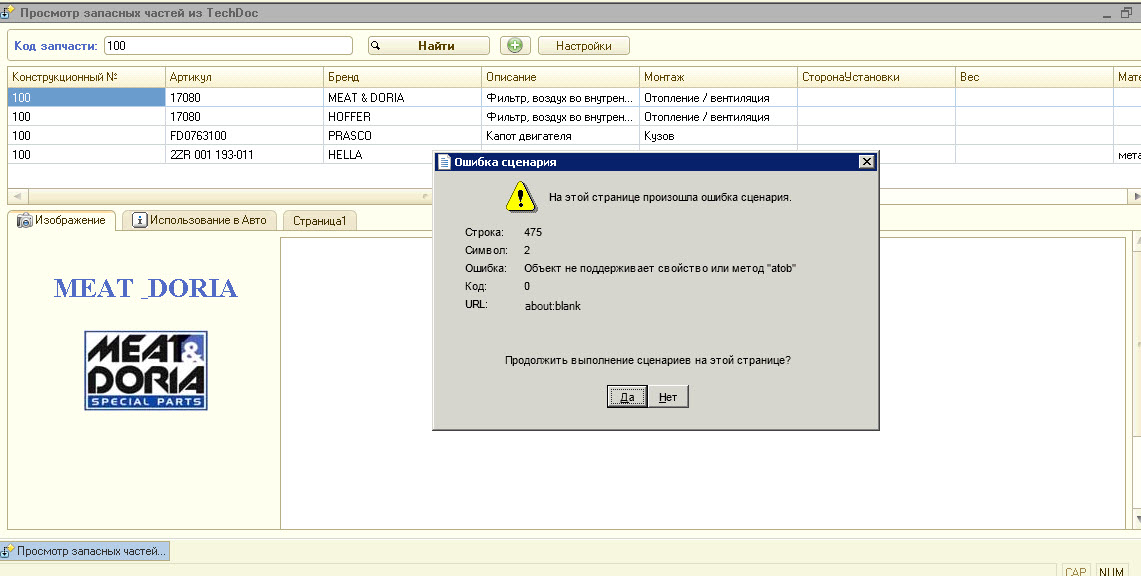
Task: Close the Ошибка сценария dialog
Action: click(866, 161)
